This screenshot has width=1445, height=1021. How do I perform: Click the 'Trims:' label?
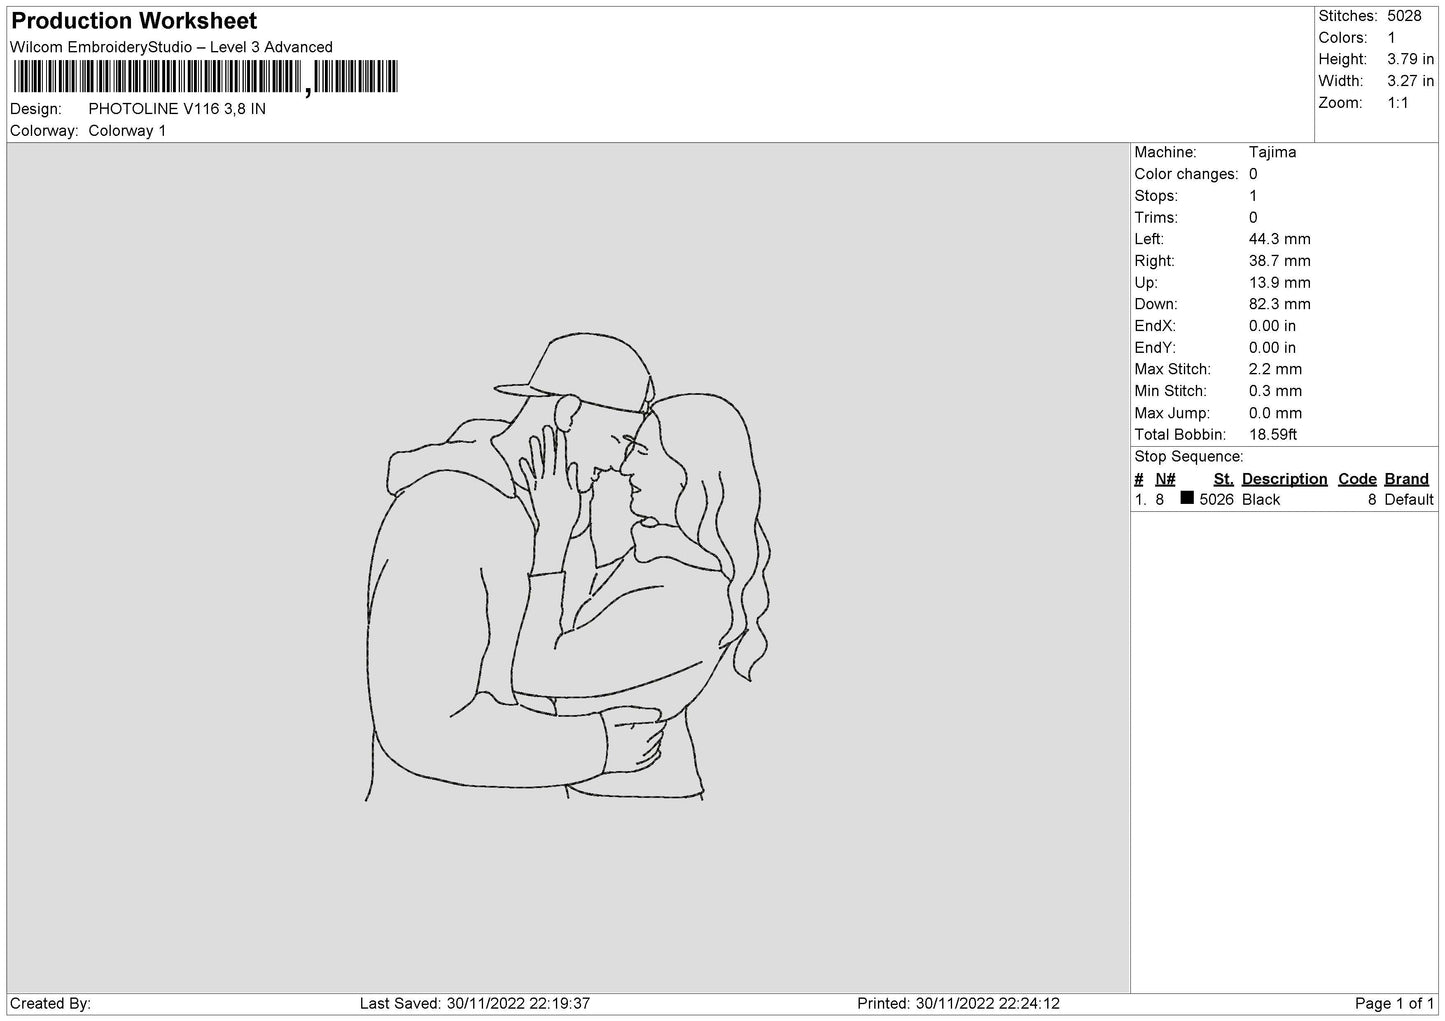(x=1156, y=218)
